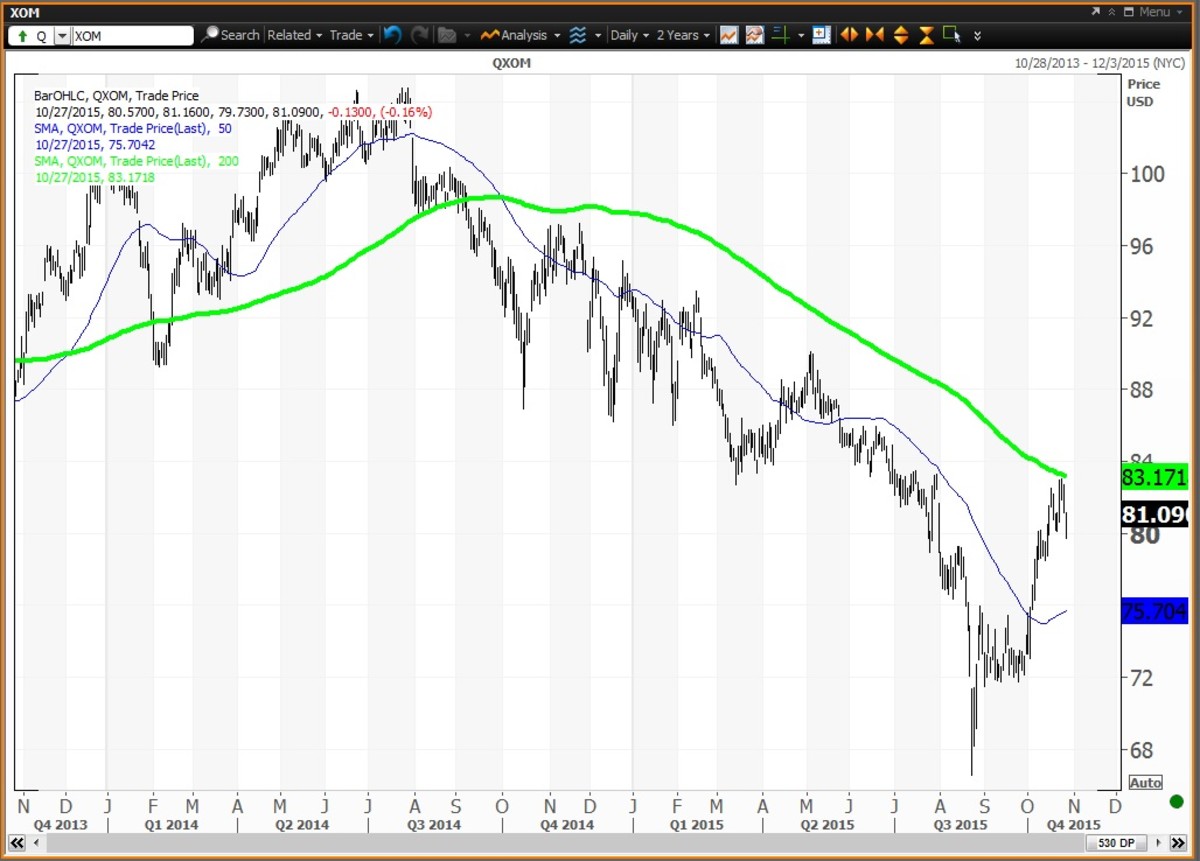This screenshot has height=861, width=1200.
Task: Click the 10/27/2015, 75.7042 SMA value
Action: tap(94, 144)
